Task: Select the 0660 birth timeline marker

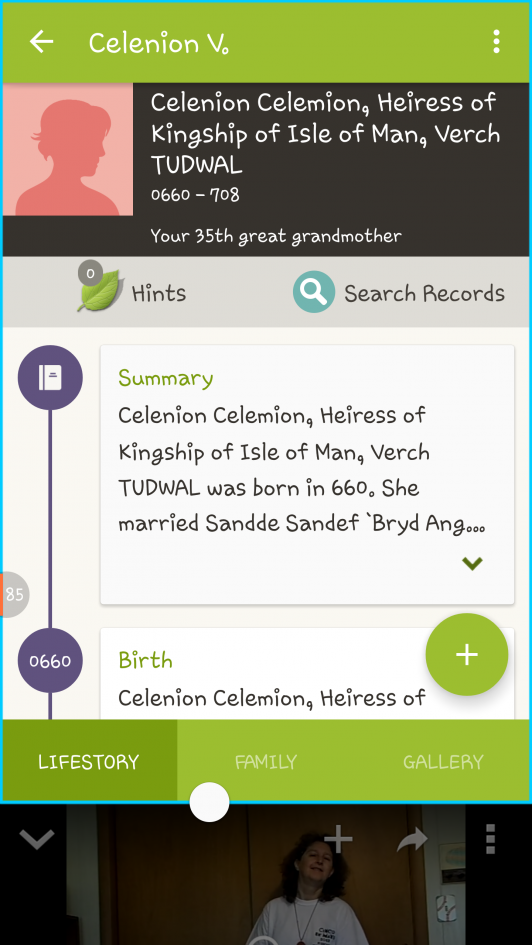Action: [50, 661]
